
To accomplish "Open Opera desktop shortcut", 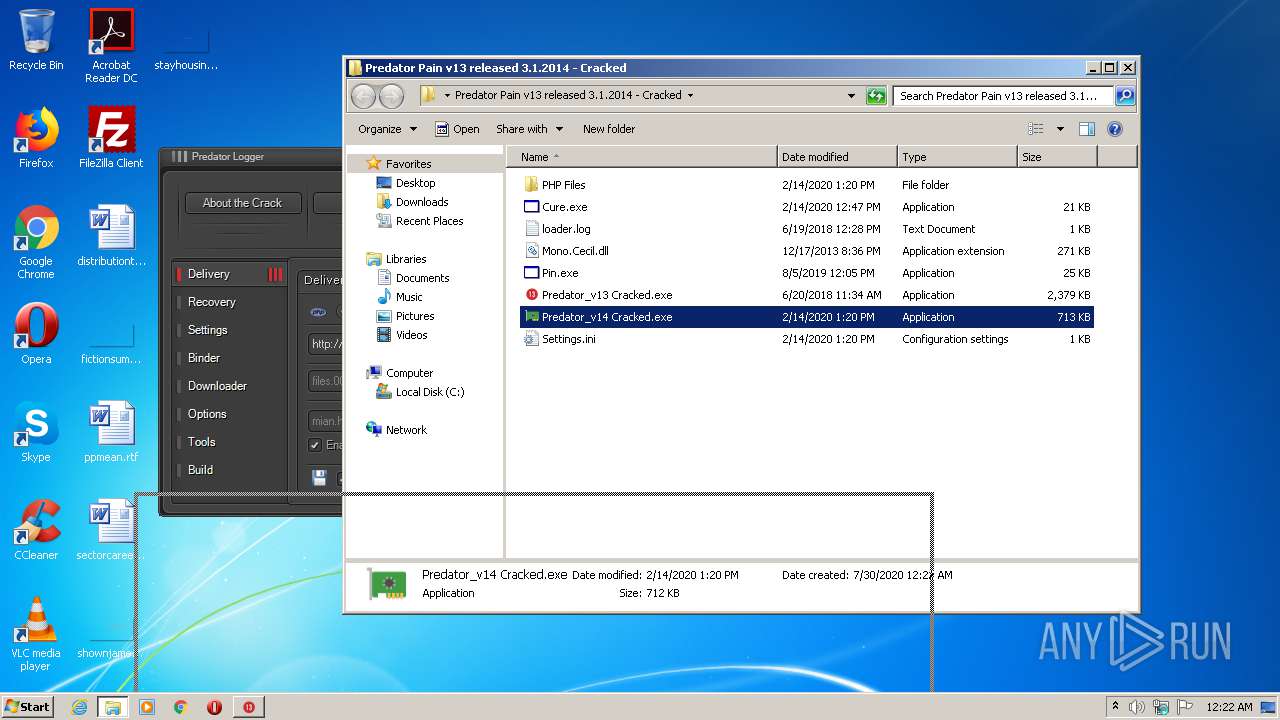I will [36, 334].
